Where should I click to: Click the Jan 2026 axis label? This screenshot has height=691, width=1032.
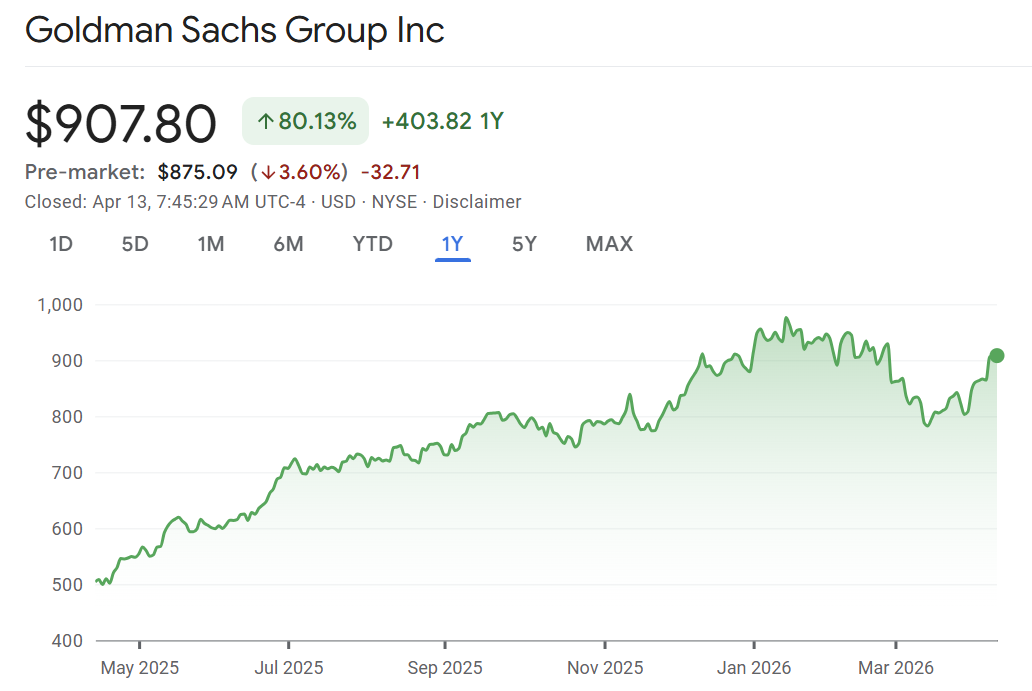754,667
